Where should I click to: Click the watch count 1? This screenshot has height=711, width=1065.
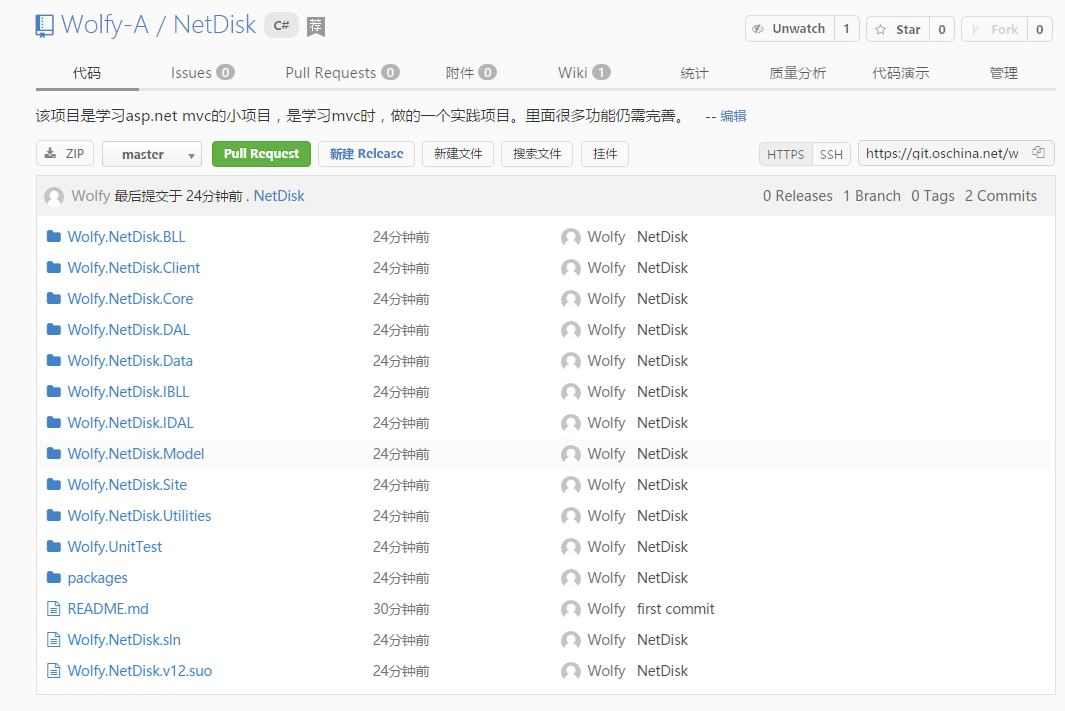846,29
